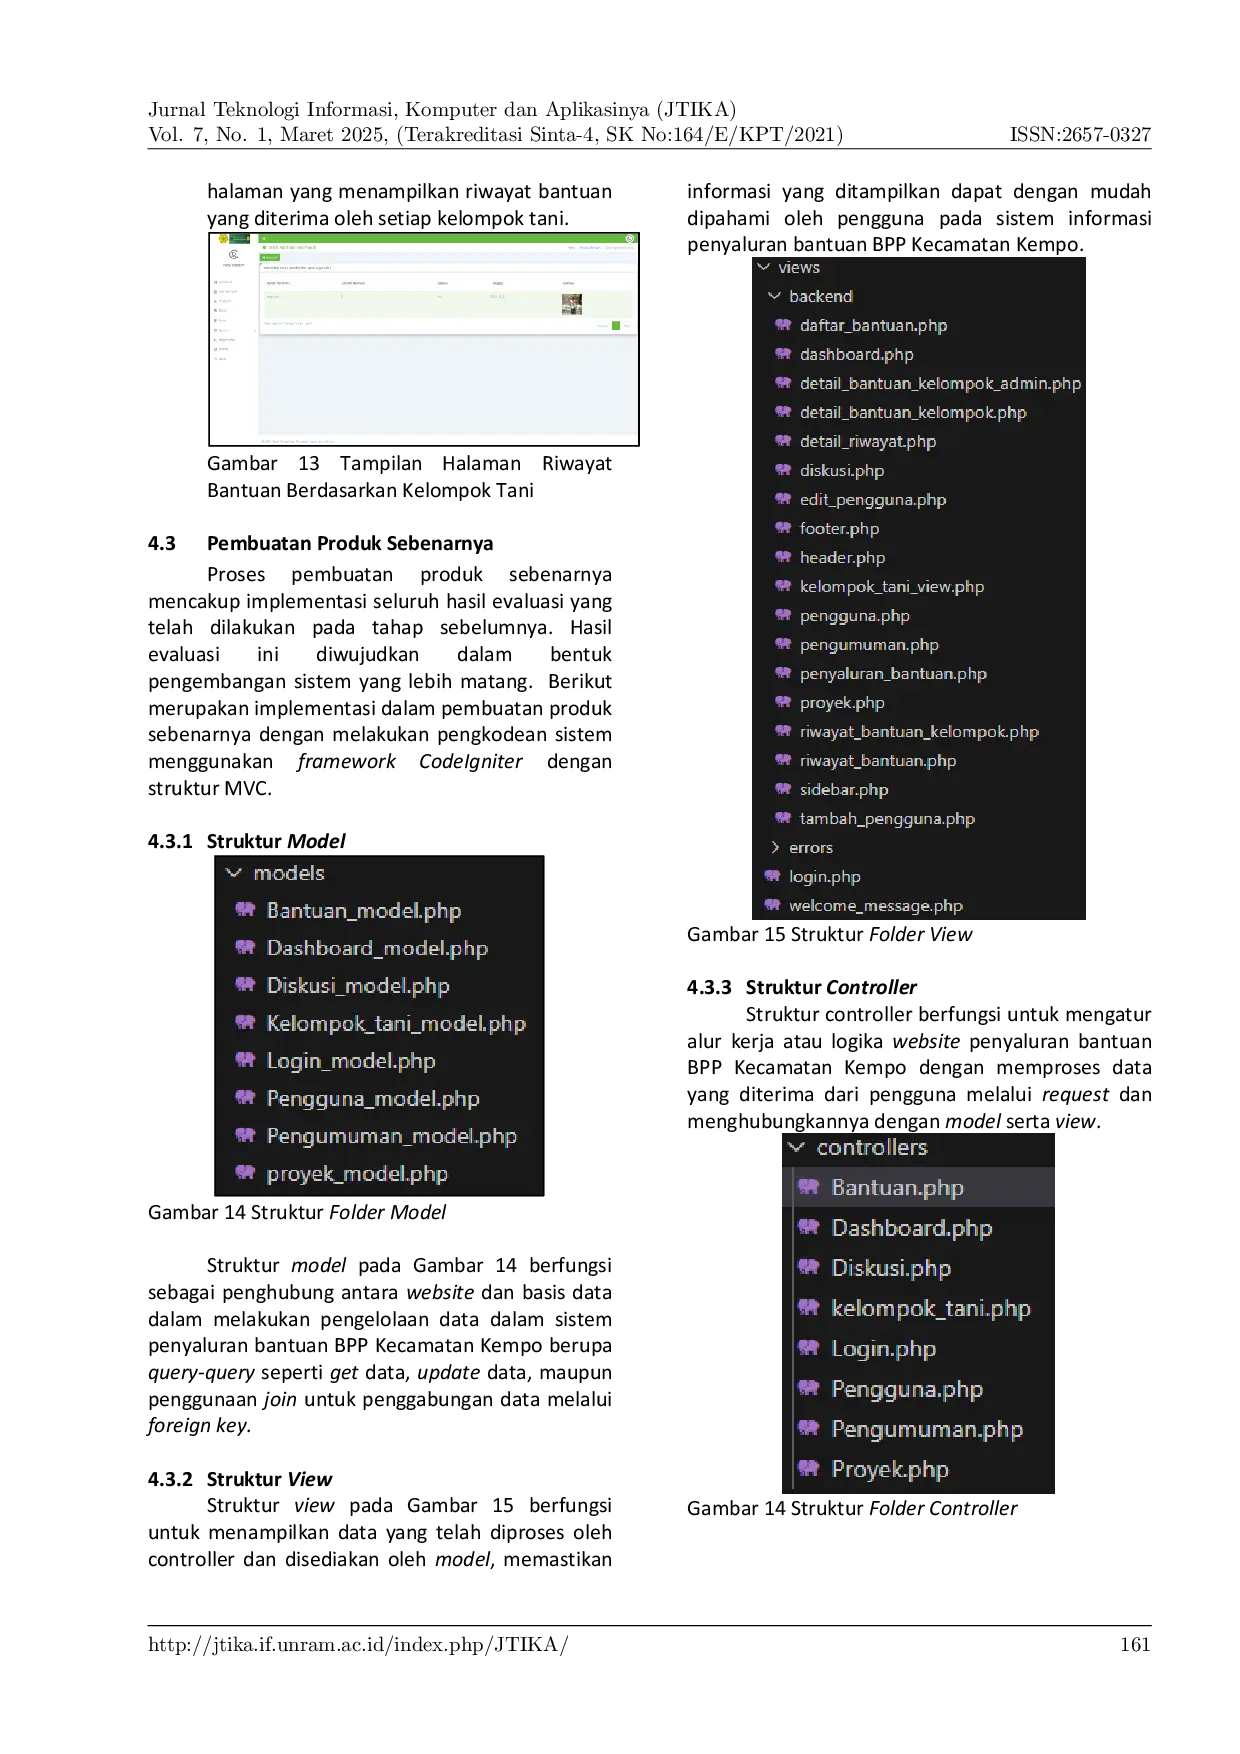
Task: Click the PHP icon beside Bantuan_model.php
Action: (245, 910)
